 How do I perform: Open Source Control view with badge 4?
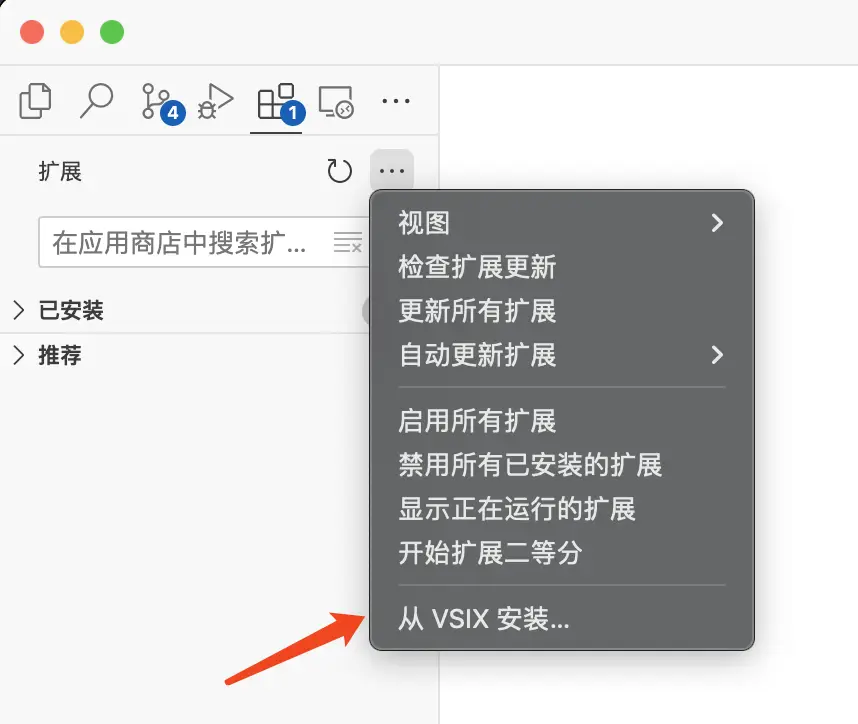tap(158, 102)
